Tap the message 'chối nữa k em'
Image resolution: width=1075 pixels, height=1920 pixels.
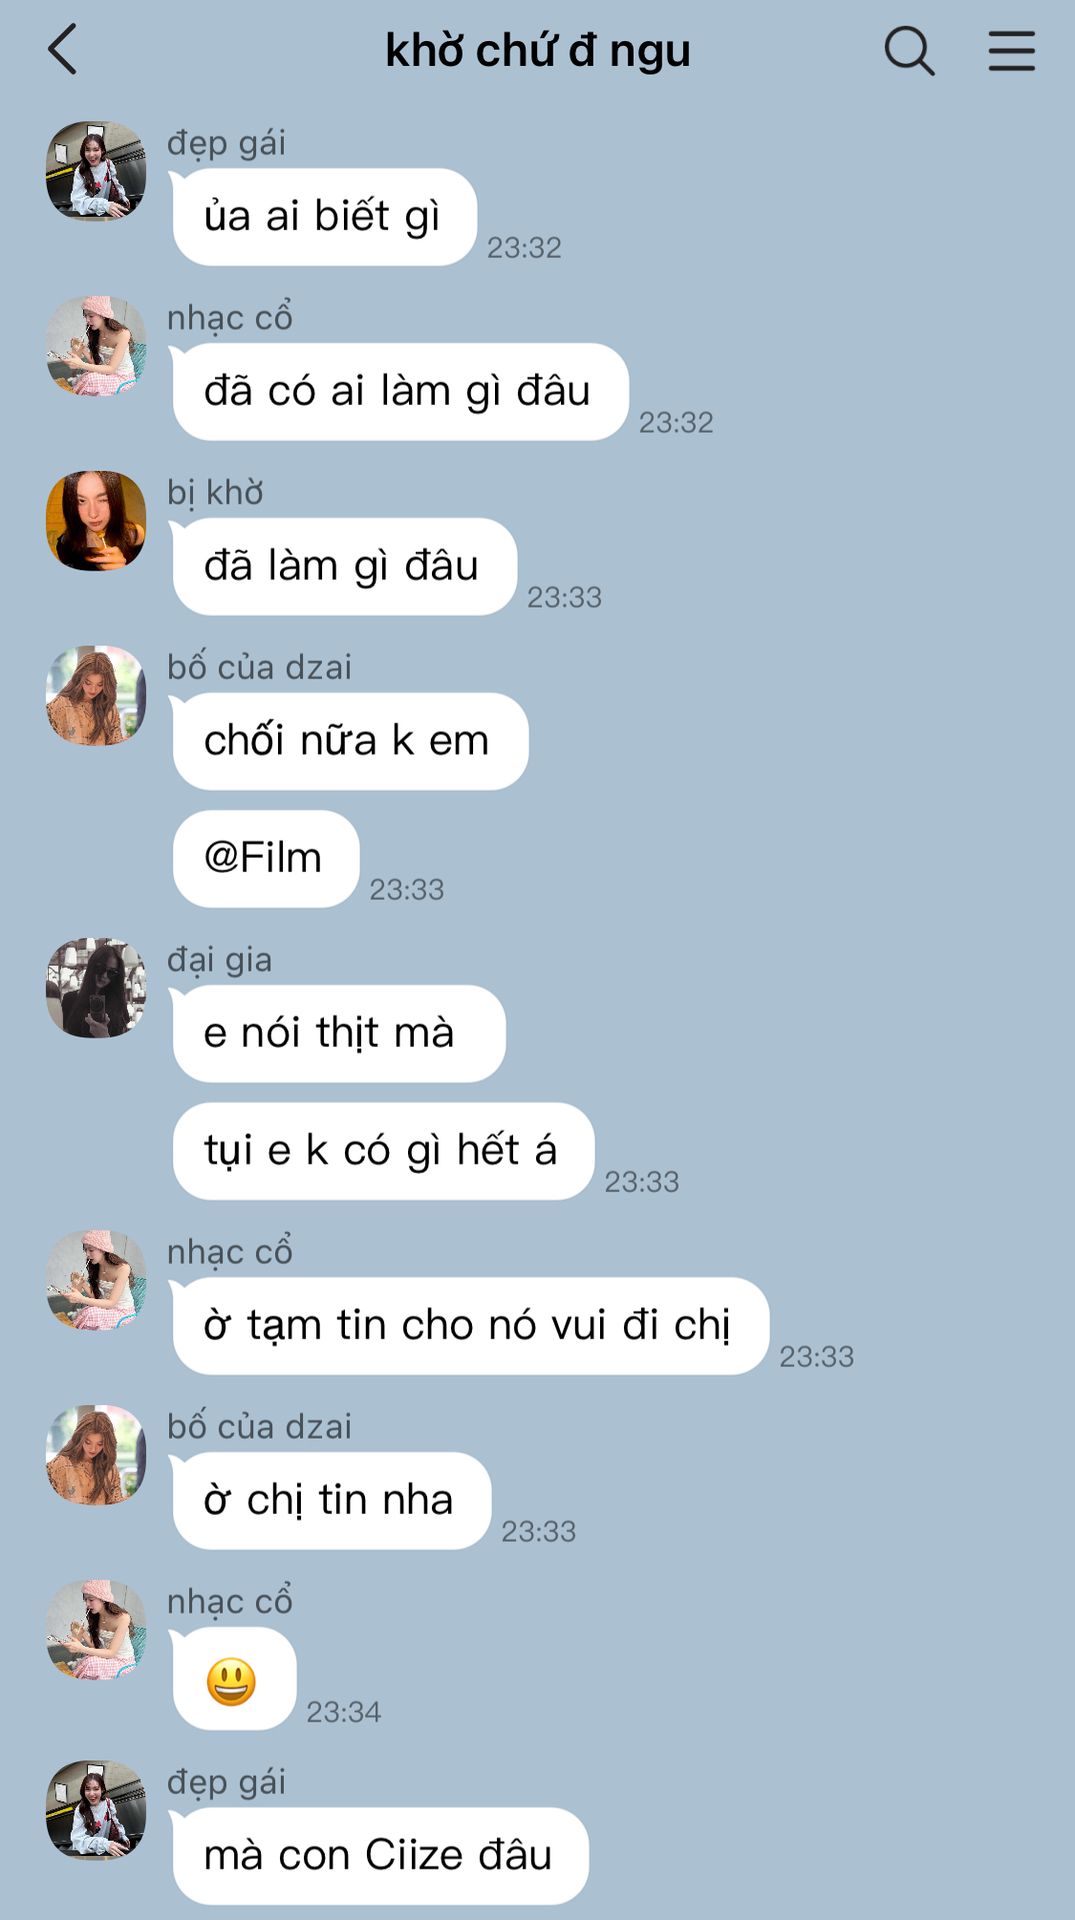[x=350, y=741]
